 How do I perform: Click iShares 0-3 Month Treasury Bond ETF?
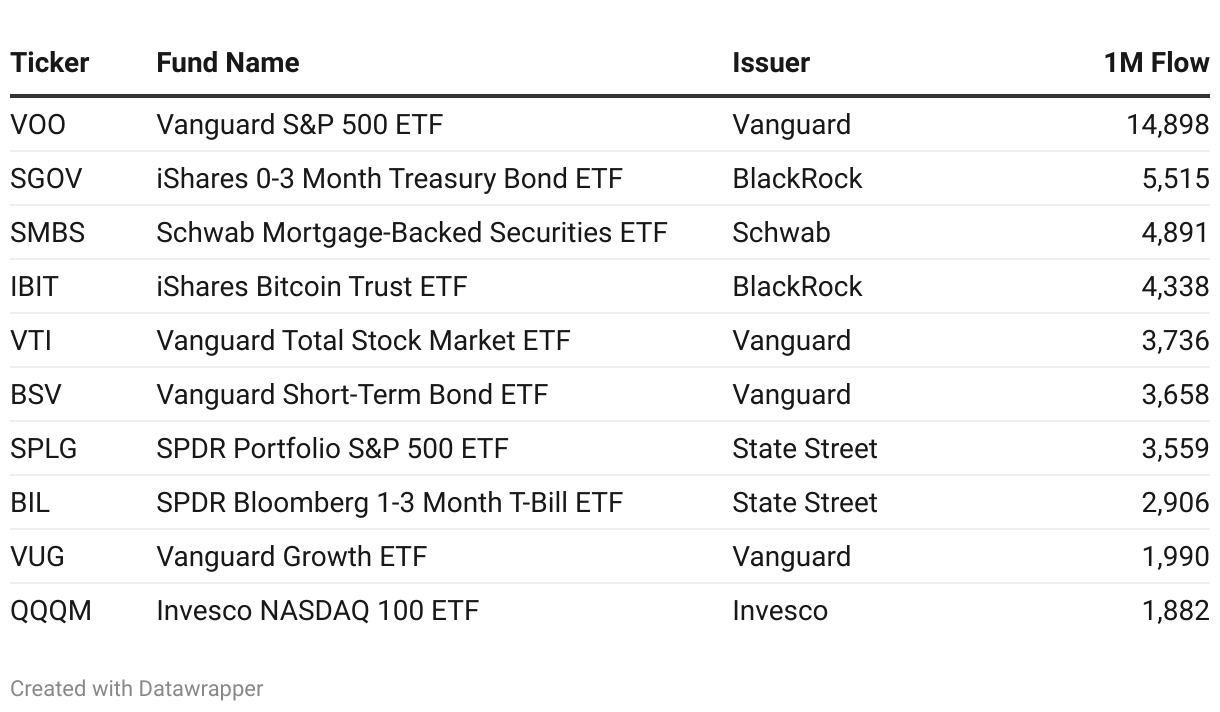click(x=389, y=179)
